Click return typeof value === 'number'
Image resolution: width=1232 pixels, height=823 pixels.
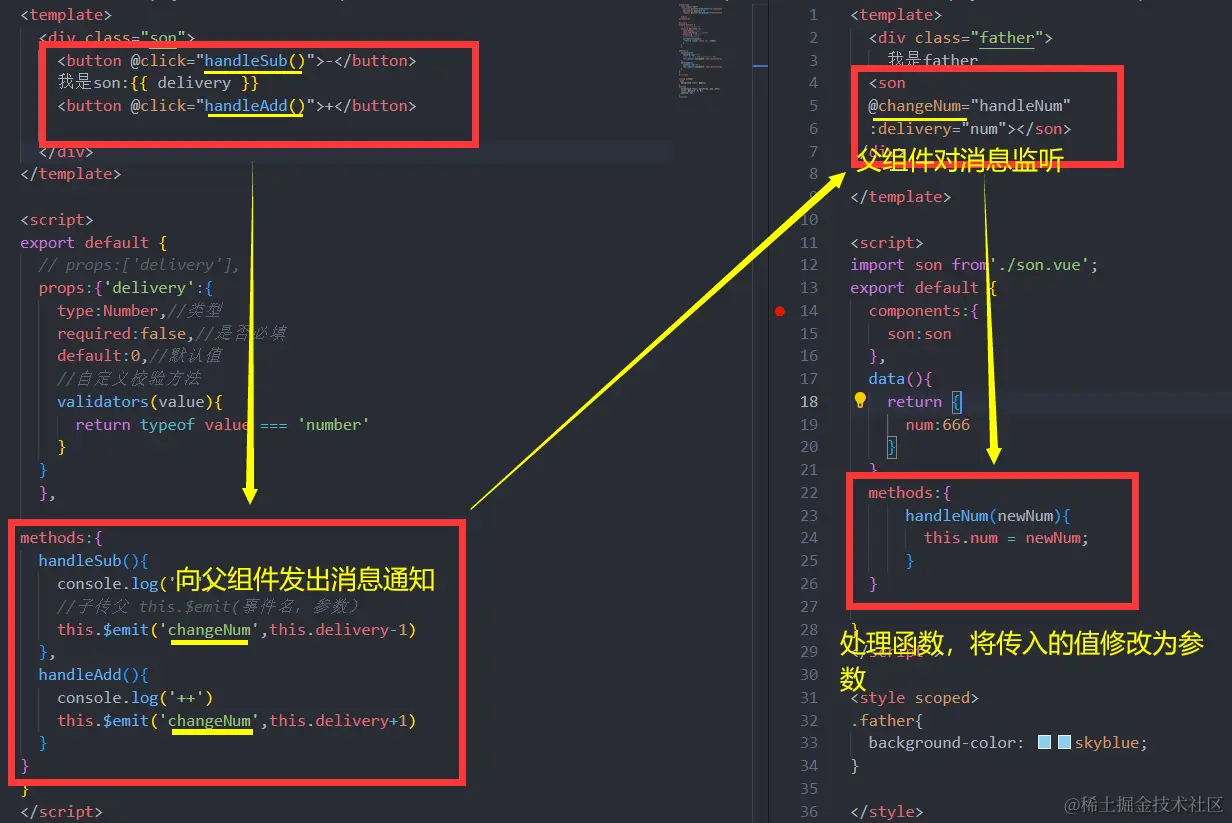[222, 424]
